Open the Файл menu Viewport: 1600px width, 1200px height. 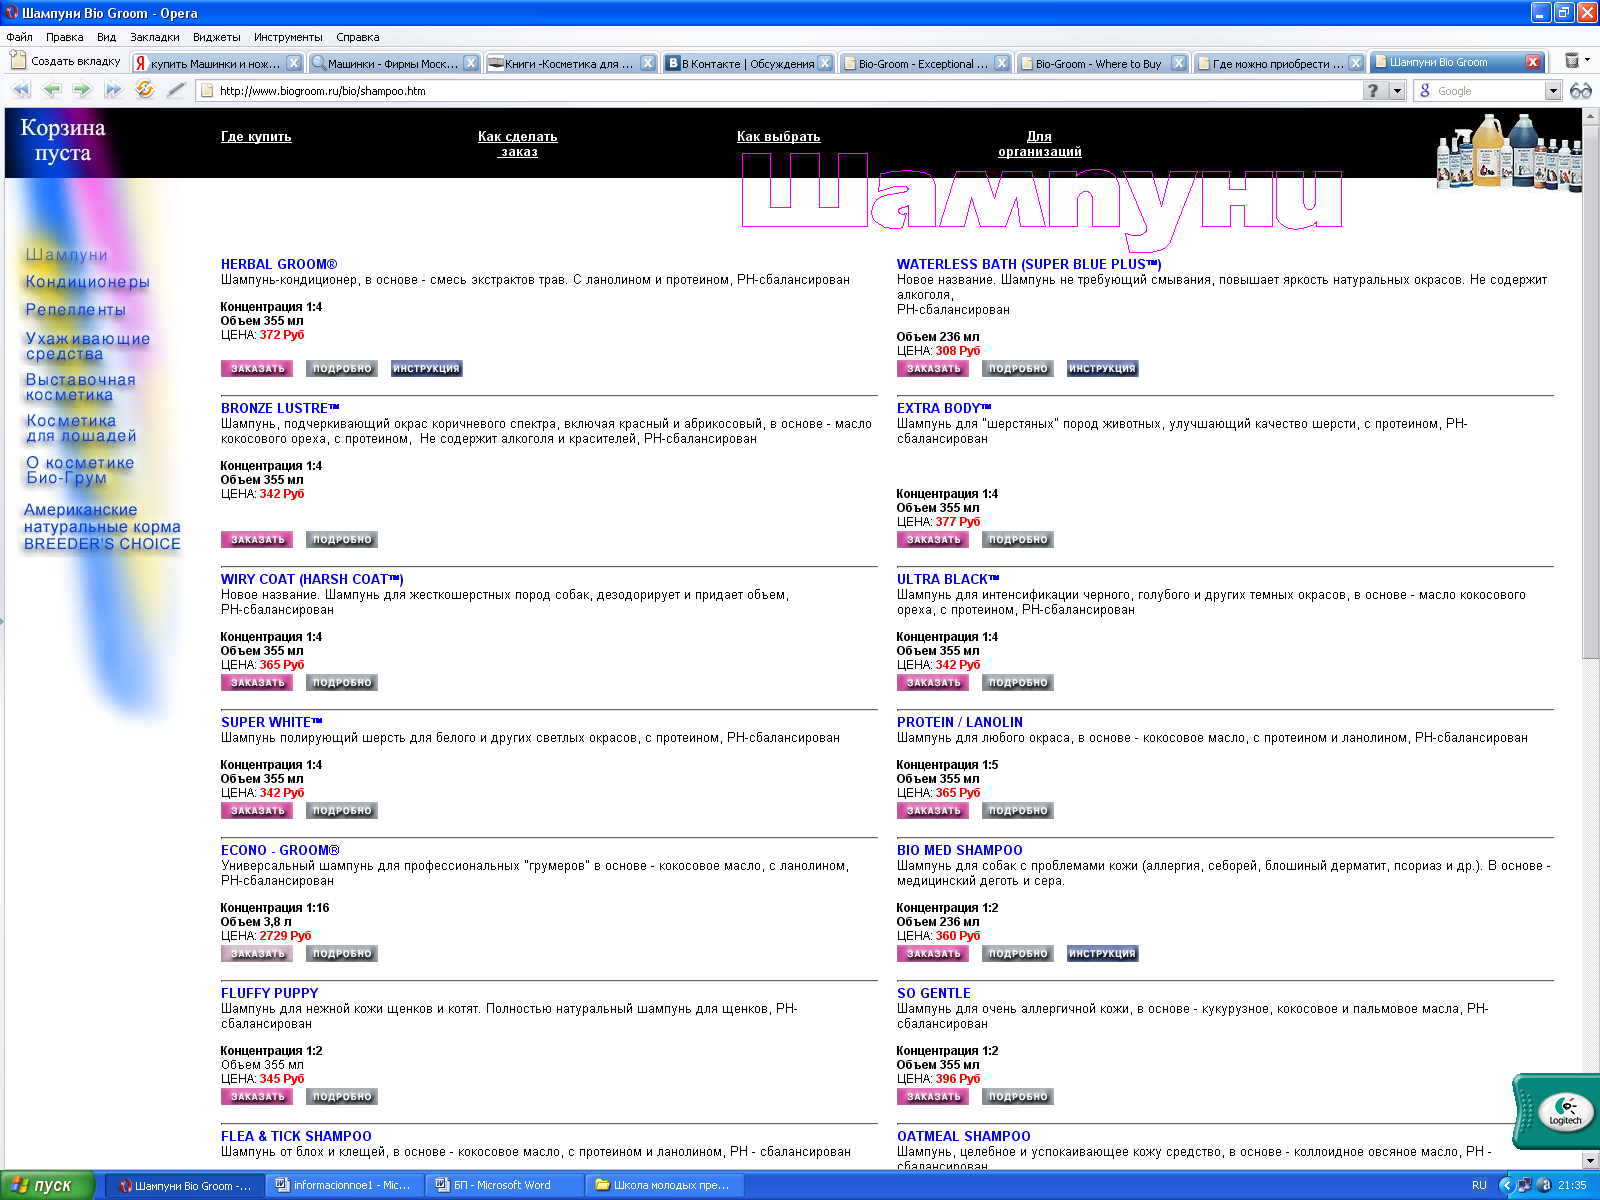[19, 37]
